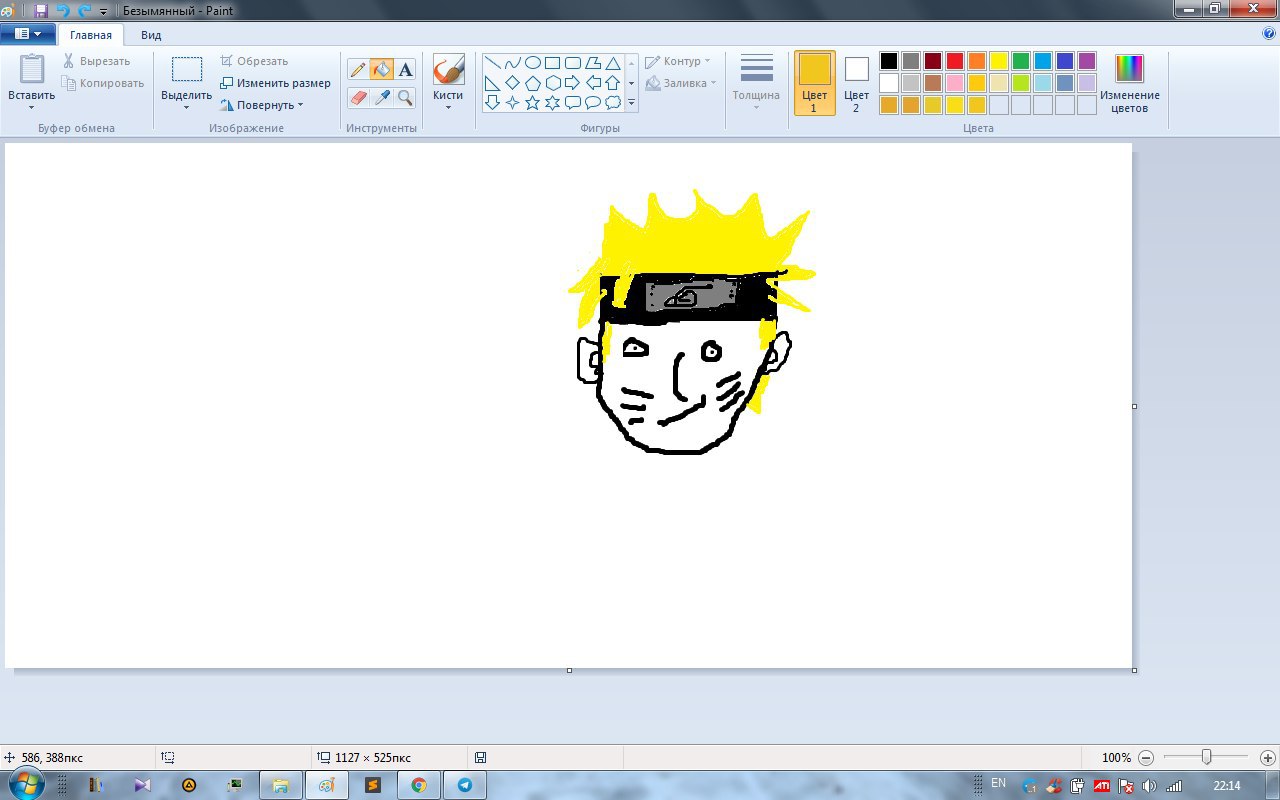
Task: Open Sublime Text from the taskbar
Action: [x=372, y=785]
